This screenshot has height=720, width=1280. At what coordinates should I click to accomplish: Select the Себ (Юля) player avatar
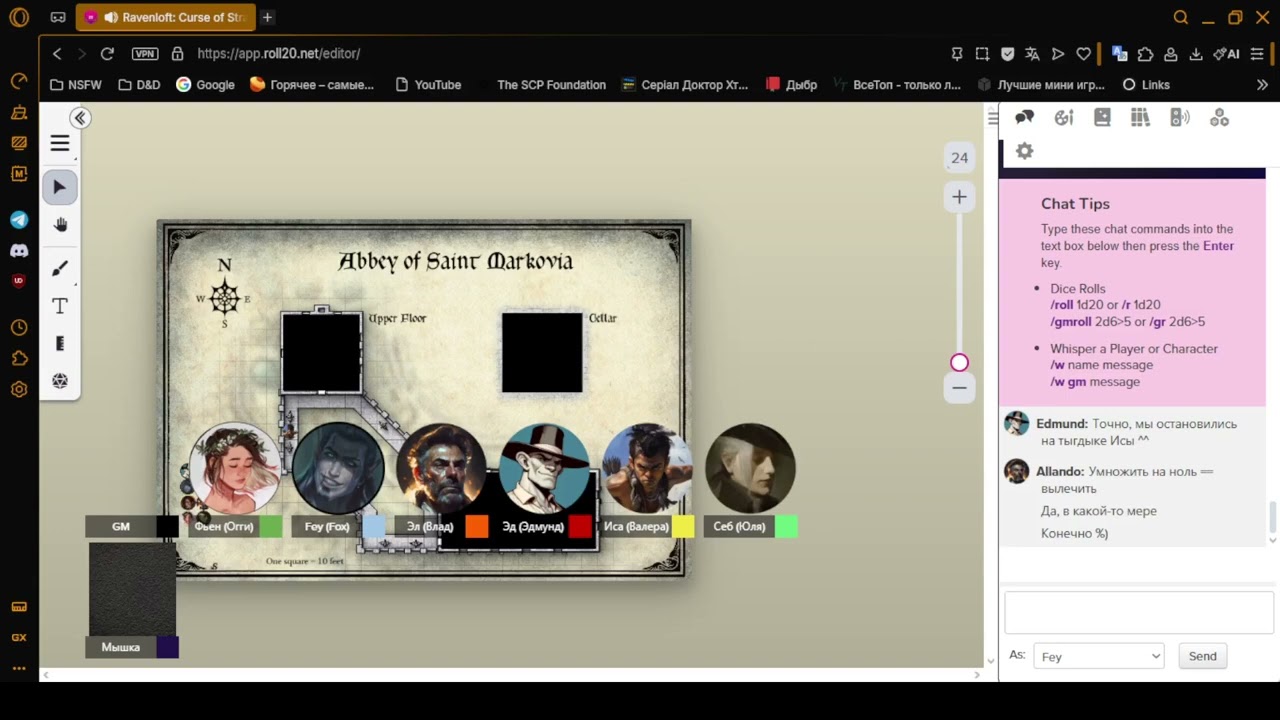[x=750, y=468]
